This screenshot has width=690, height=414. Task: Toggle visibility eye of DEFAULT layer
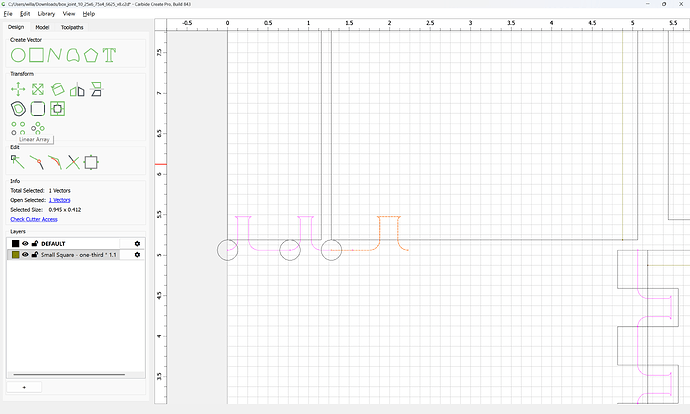tap(25, 243)
